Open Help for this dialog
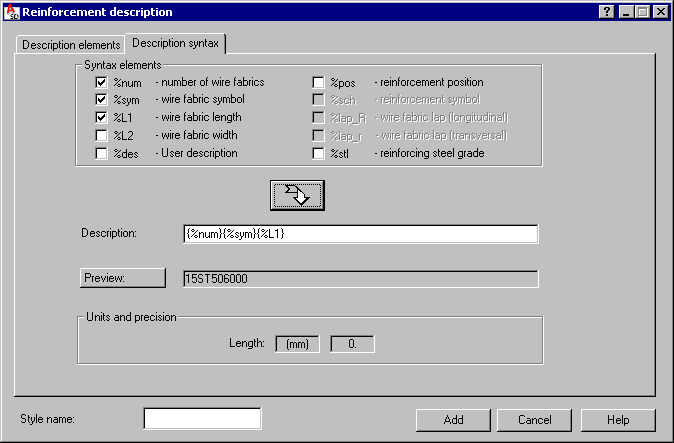674x443 pixels. click(x=618, y=420)
